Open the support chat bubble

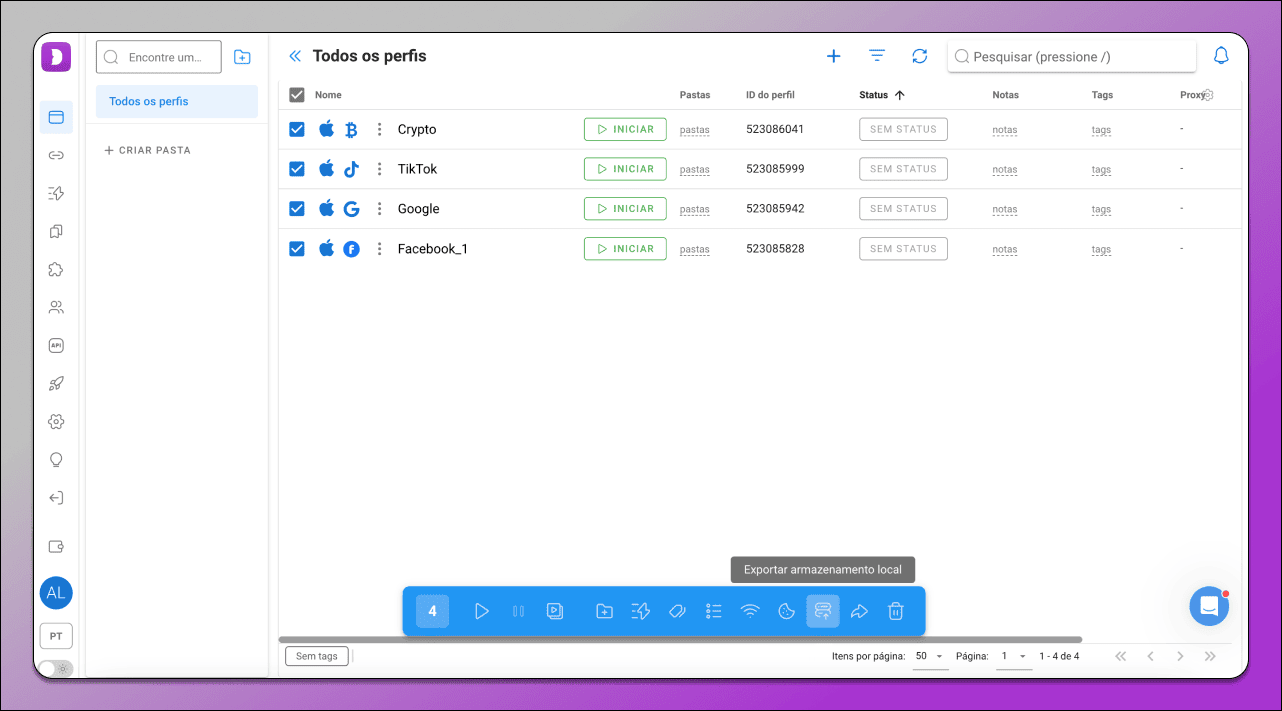(x=1209, y=606)
